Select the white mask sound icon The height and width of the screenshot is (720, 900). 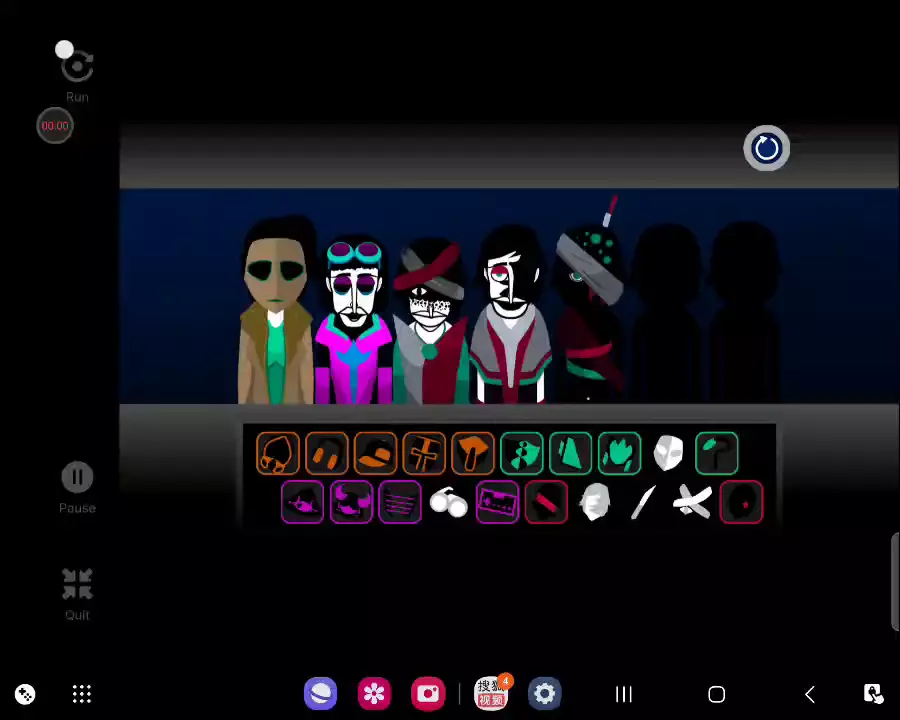[x=668, y=453]
